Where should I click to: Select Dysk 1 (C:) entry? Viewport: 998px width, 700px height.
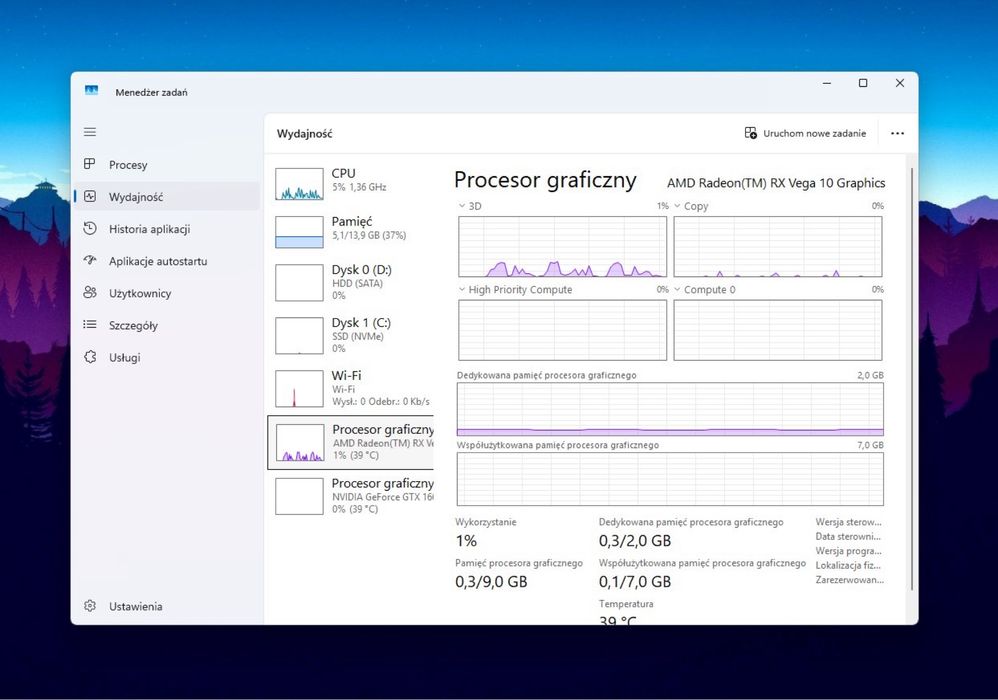tap(351, 335)
